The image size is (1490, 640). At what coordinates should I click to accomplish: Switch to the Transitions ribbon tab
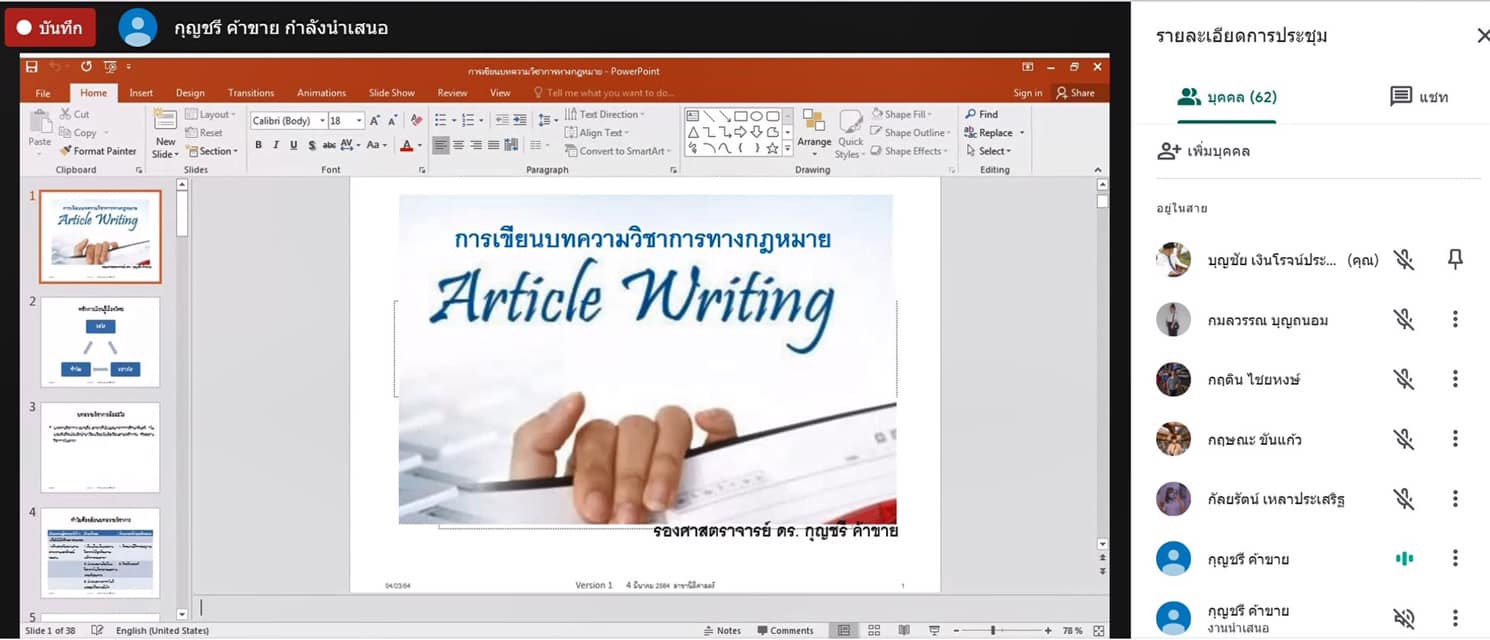[251, 93]
